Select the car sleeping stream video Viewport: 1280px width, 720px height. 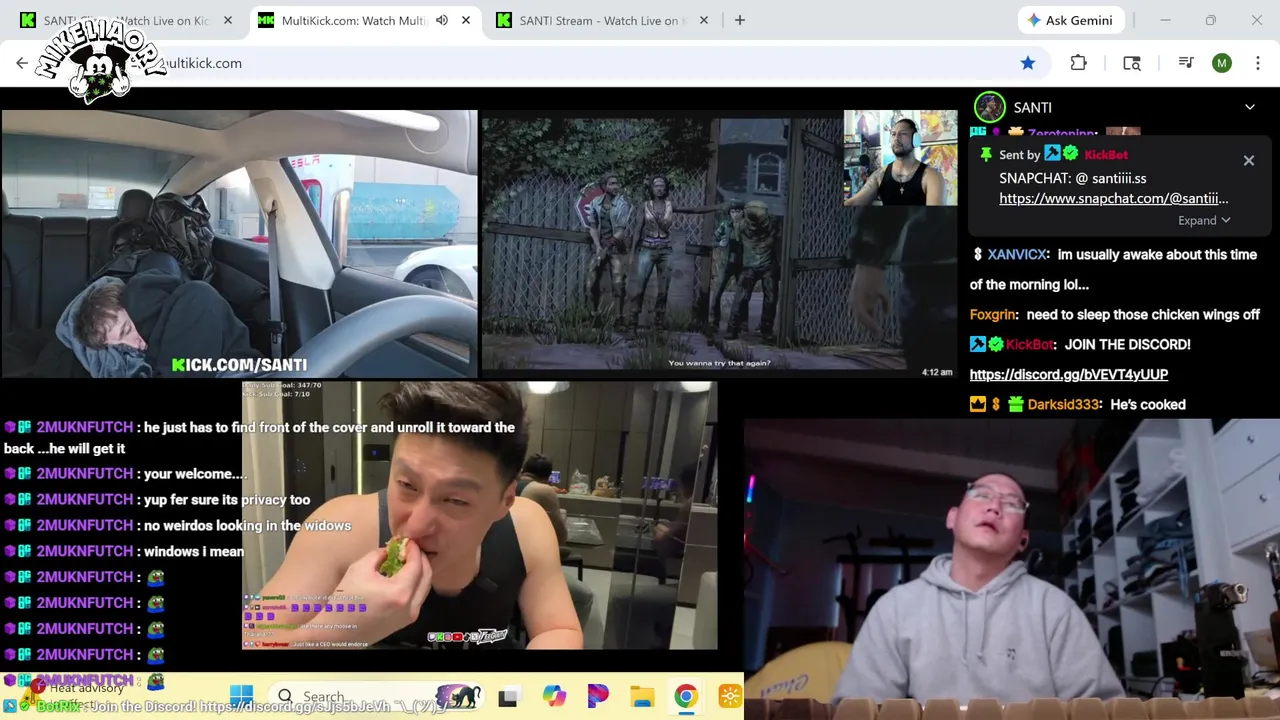tap(239, 243)
